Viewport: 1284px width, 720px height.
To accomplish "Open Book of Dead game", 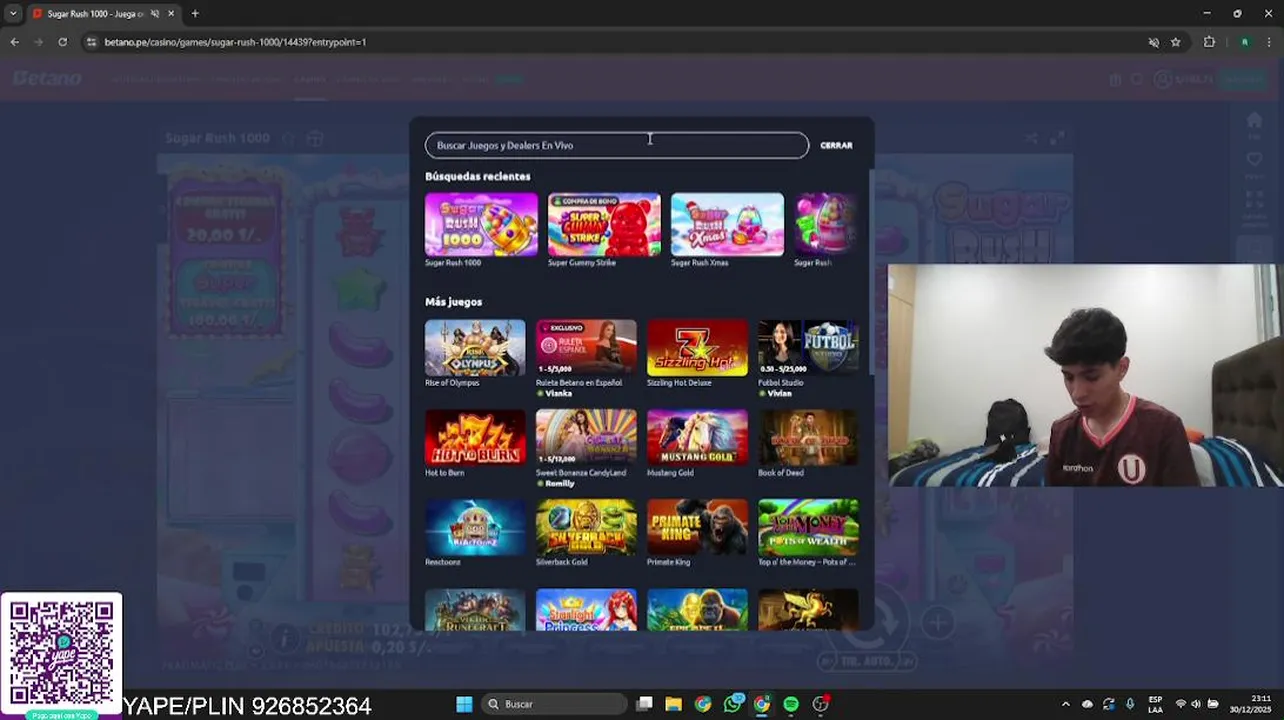I will pos(808,437).
